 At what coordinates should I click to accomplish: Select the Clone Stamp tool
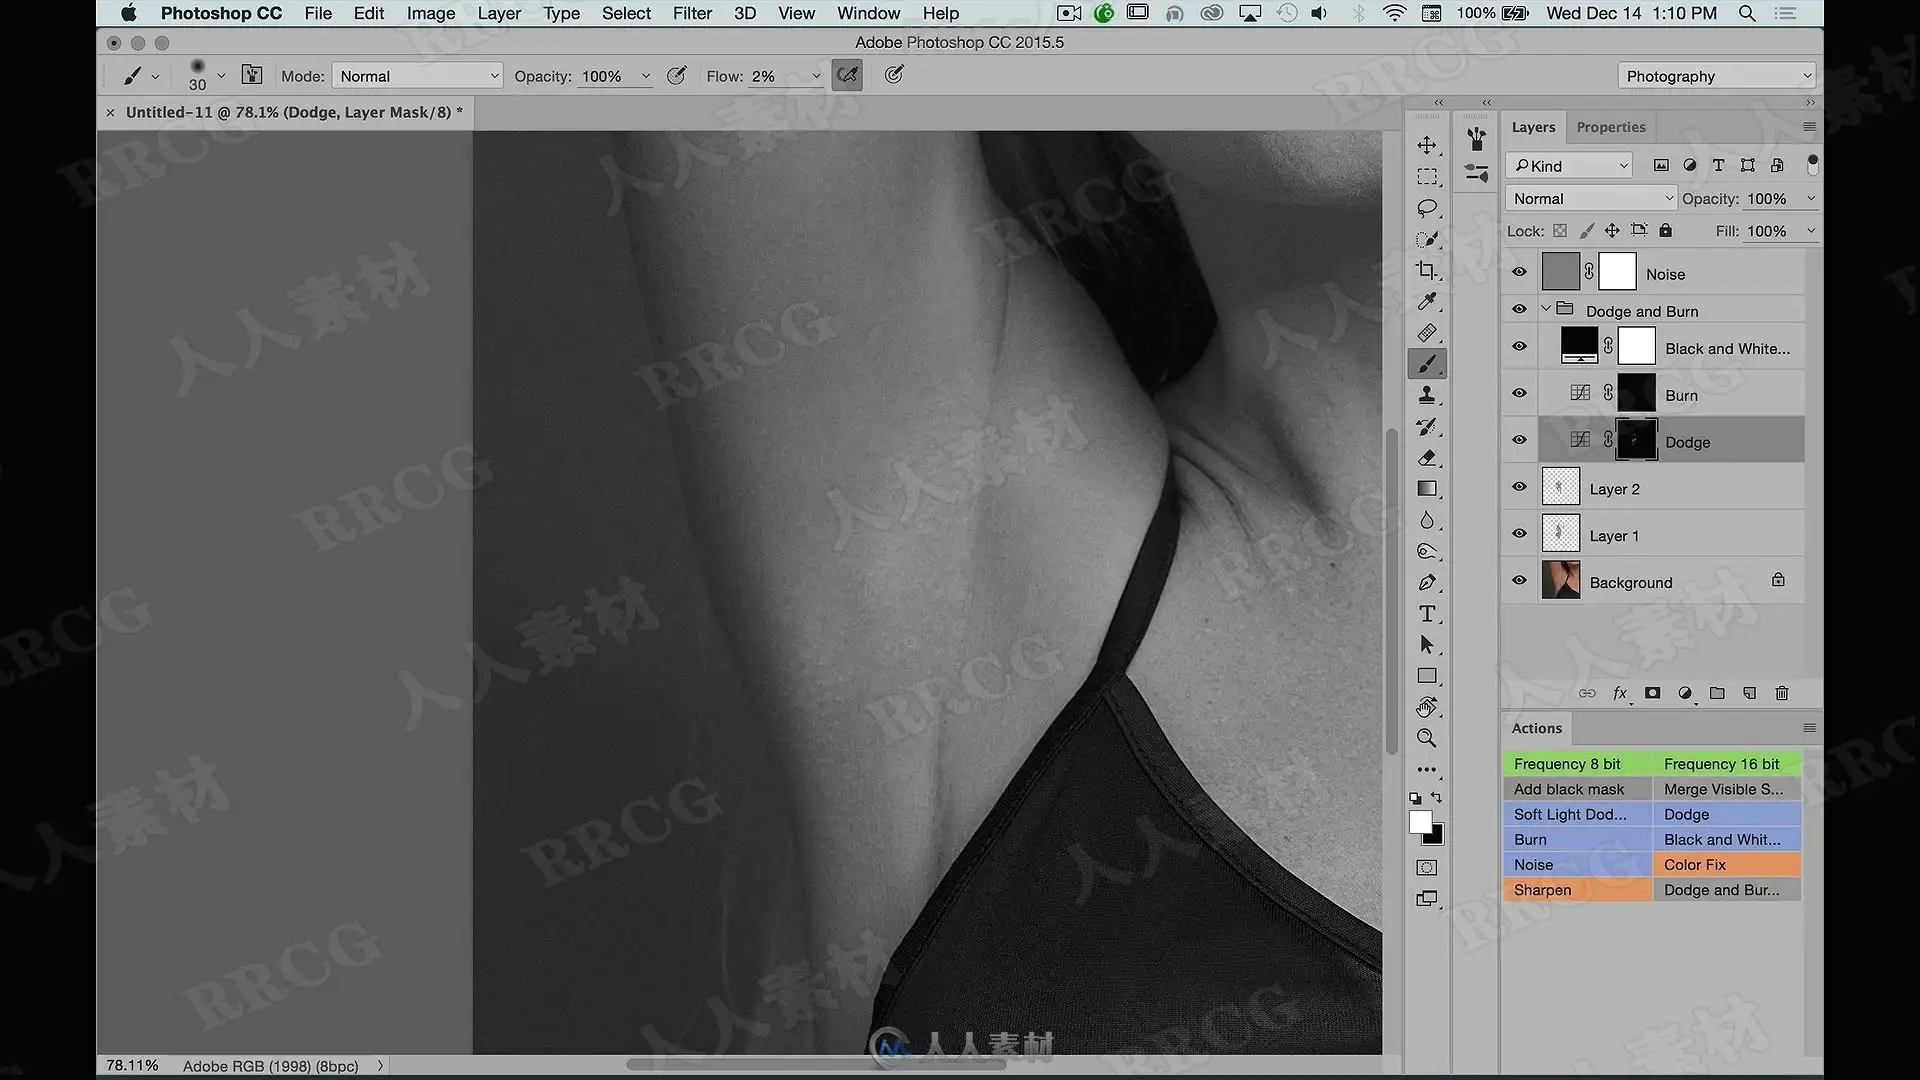coord(1427,395)
